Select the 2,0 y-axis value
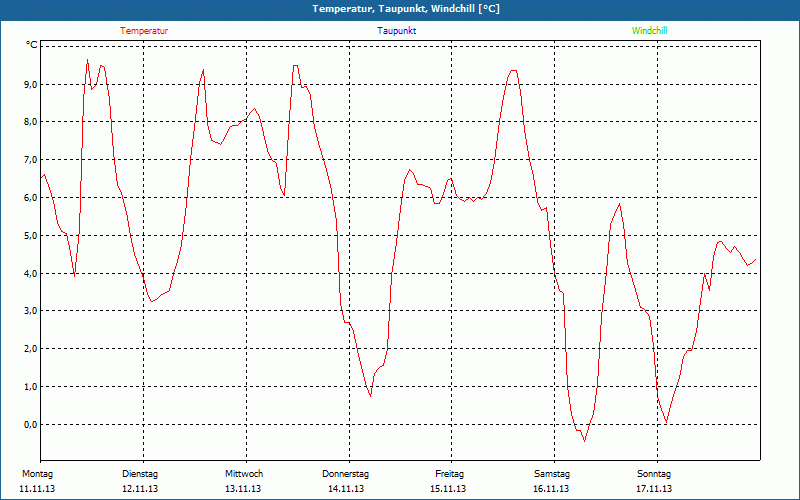The width and height of the screenshot is (800, 500). 31,349
